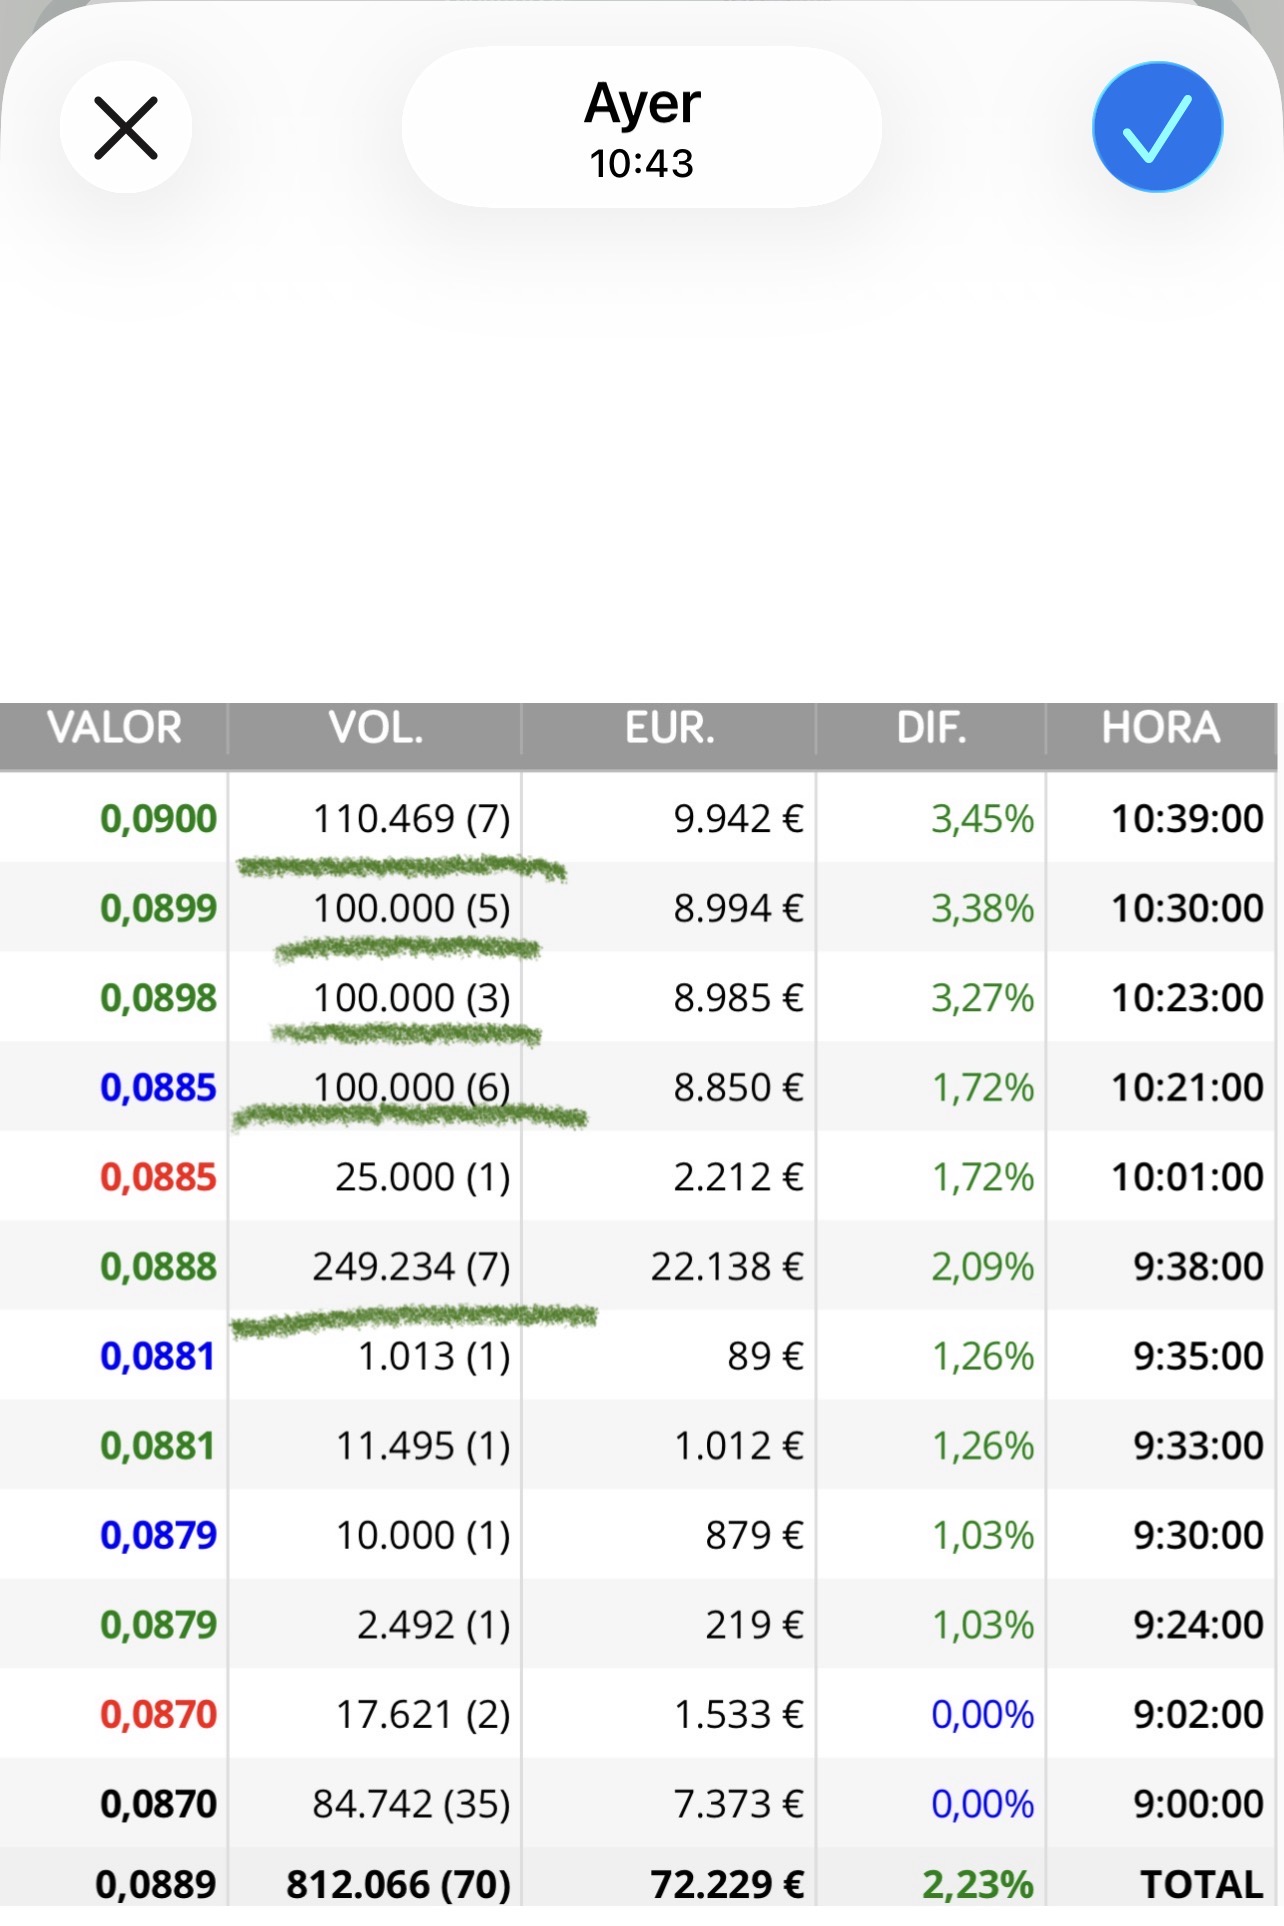Confirm with the blue checkmark button

coord(1157,128)
